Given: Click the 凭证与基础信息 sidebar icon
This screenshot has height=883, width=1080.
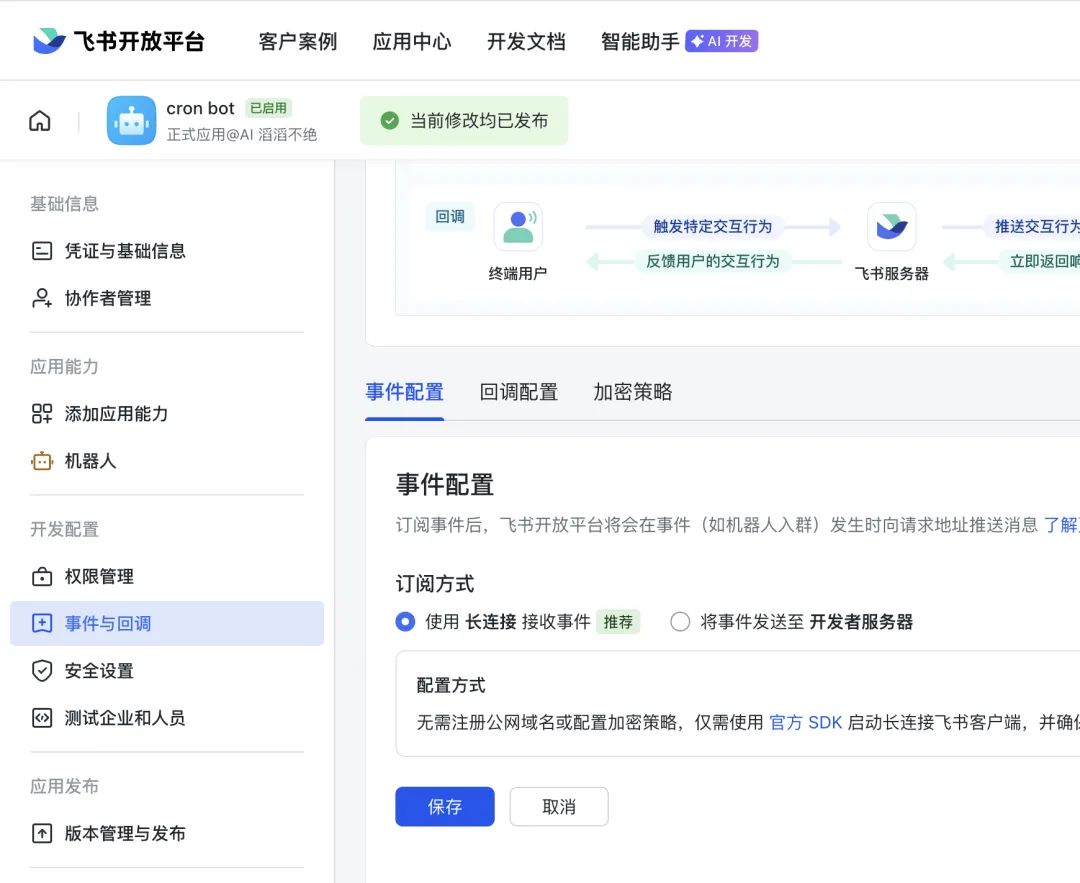Looking at the screenshot, I should pyautogui.click(x=42, y=251).
